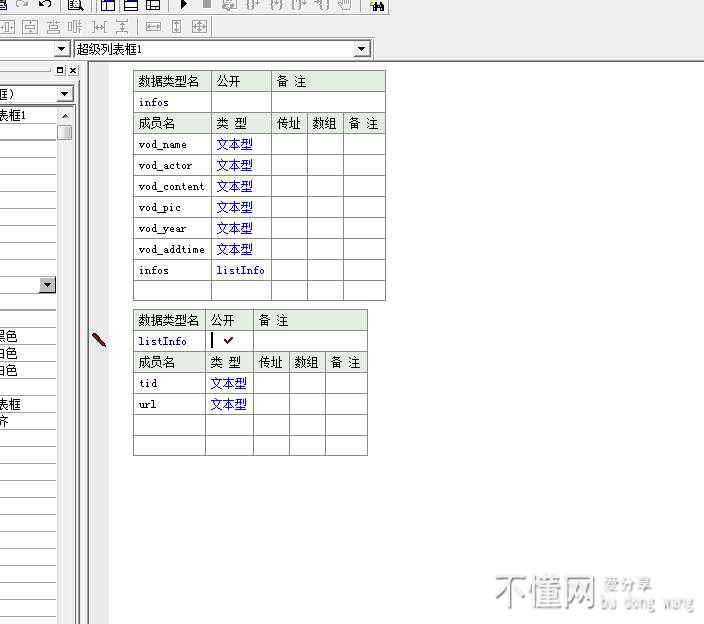Click the hand-shaped debug toolbar icon
This screenshot has width=704, height=624.
click(344, 5)
